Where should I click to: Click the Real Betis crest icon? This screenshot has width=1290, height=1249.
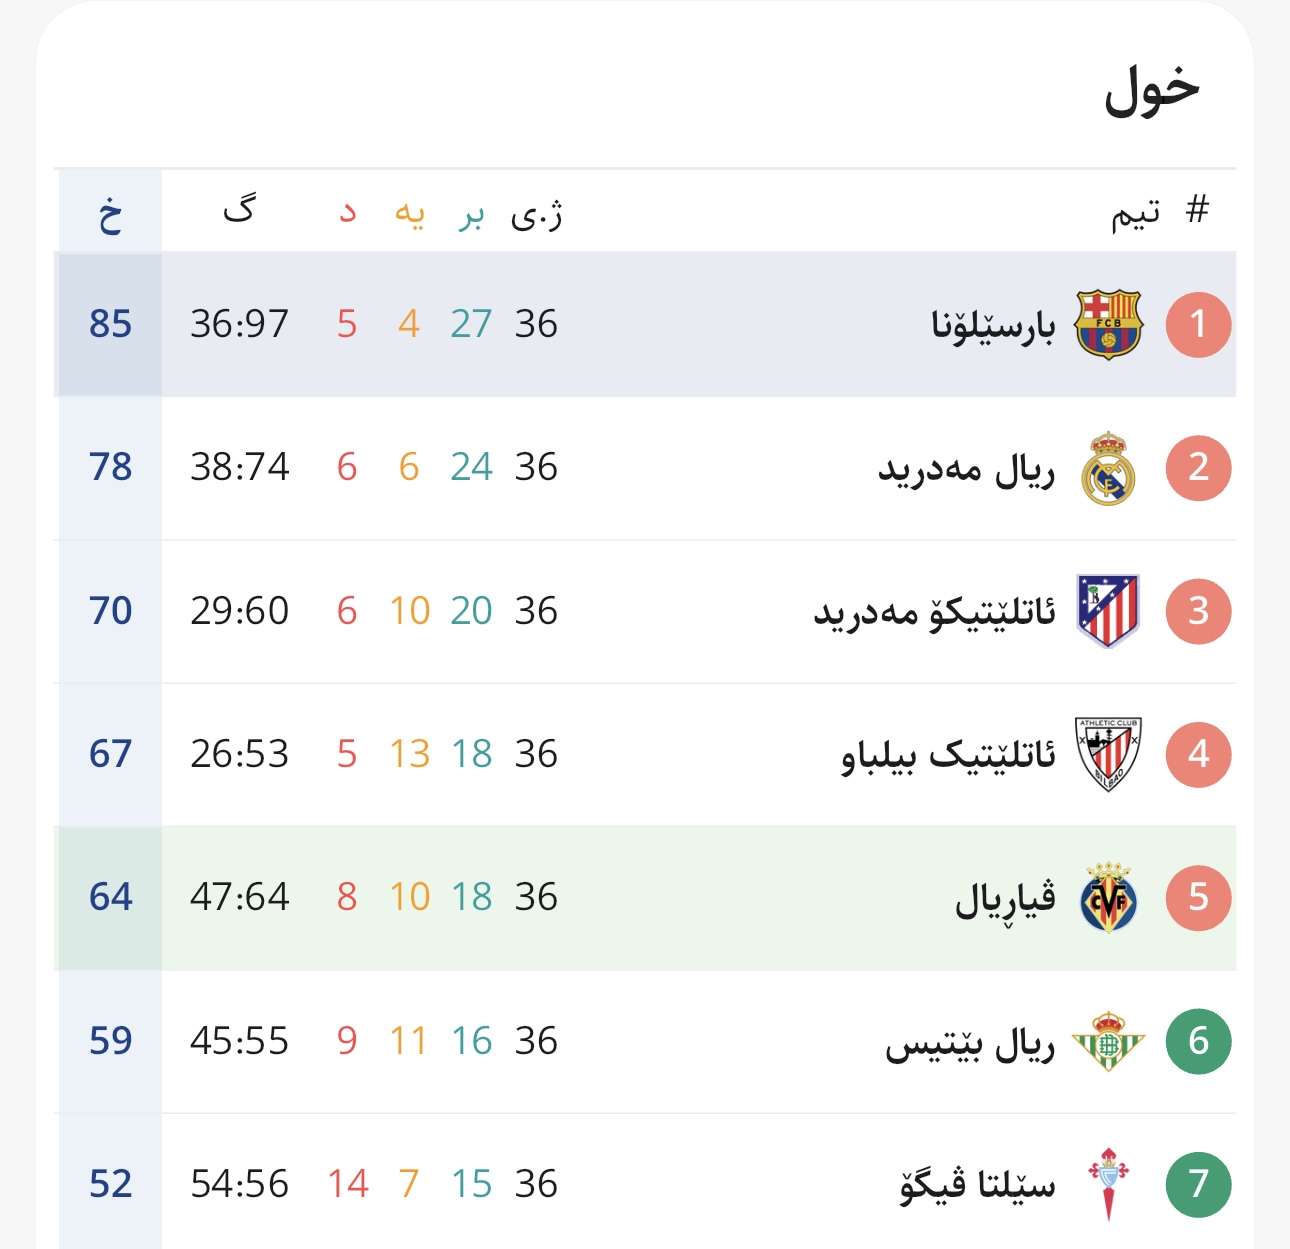coord(1108,1041)
